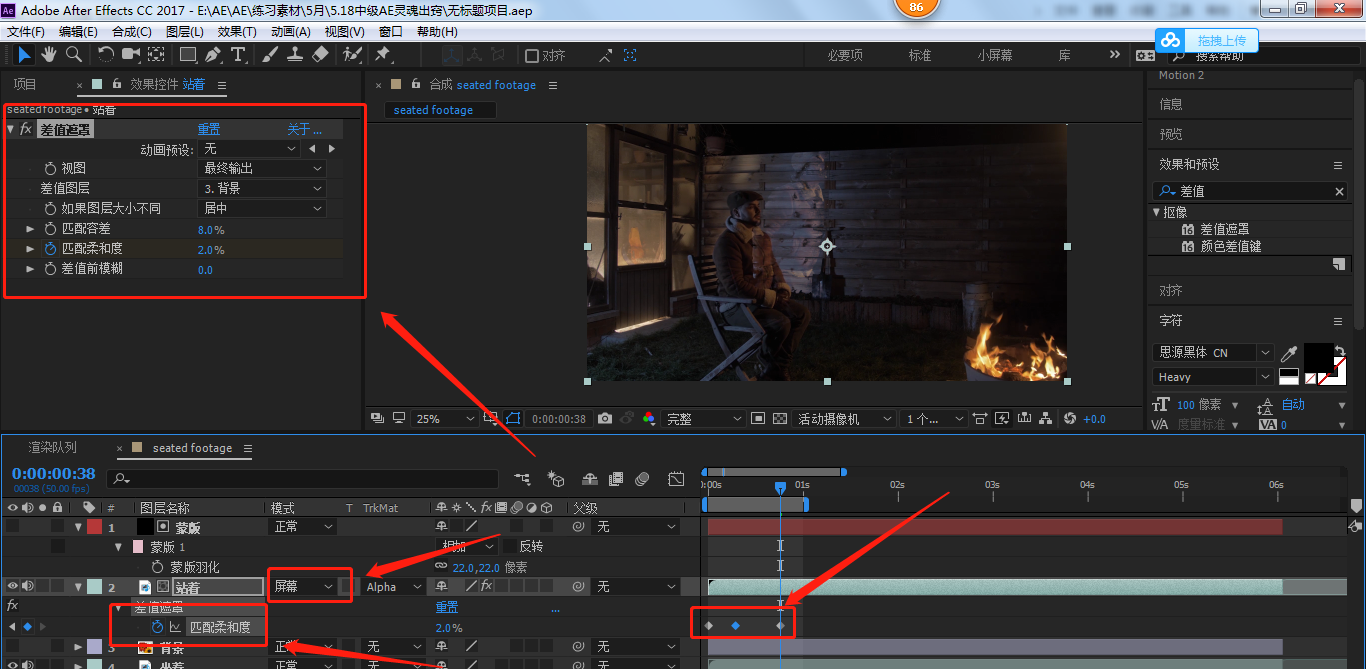This screenshot has width=1366, height=669.
Task: Select the Hand tool
Action: [x=49, y=54]
